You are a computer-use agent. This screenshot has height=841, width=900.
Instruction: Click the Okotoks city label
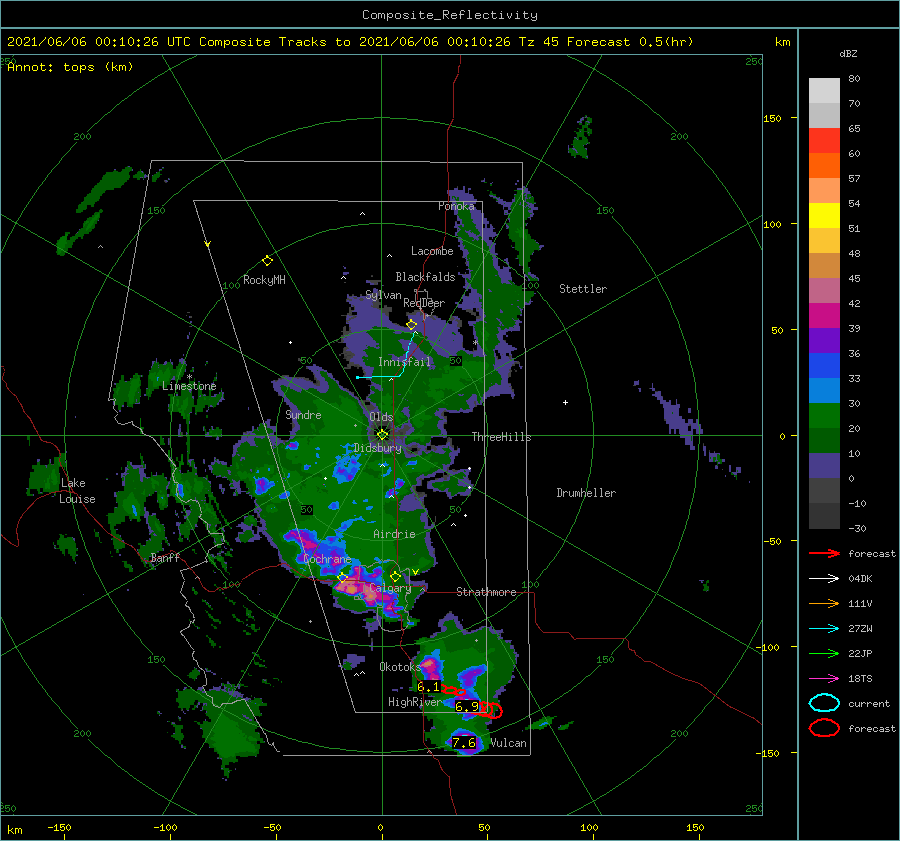coord(400,666)
